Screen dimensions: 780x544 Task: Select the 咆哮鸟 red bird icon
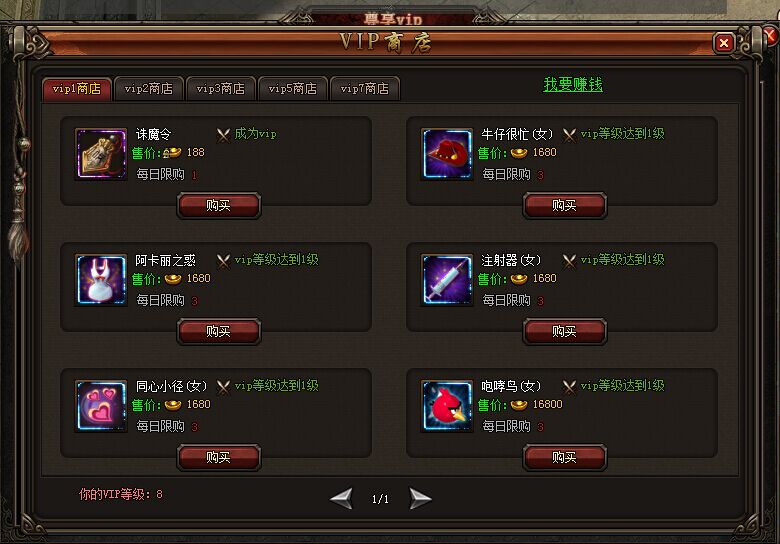(447, 406)
